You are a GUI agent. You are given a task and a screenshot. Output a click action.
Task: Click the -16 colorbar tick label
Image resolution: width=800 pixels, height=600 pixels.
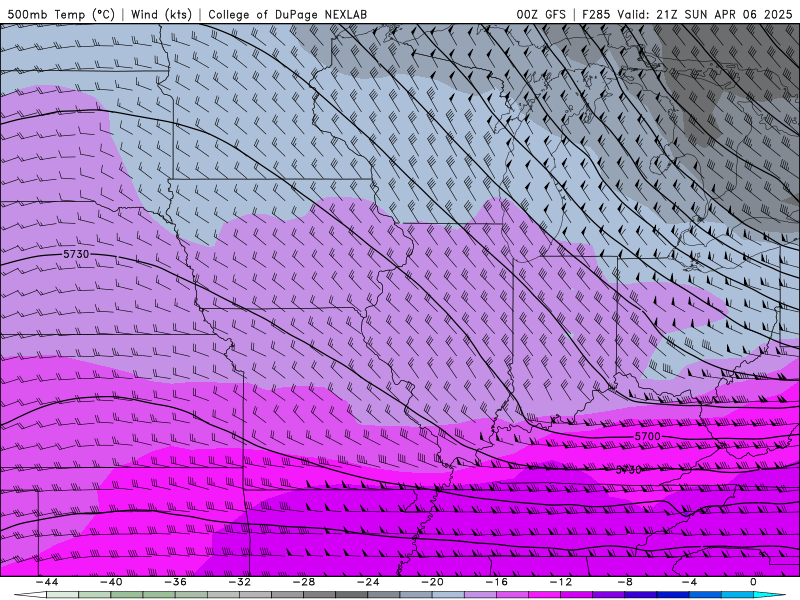pyautogui.click(x=496, y=582)
